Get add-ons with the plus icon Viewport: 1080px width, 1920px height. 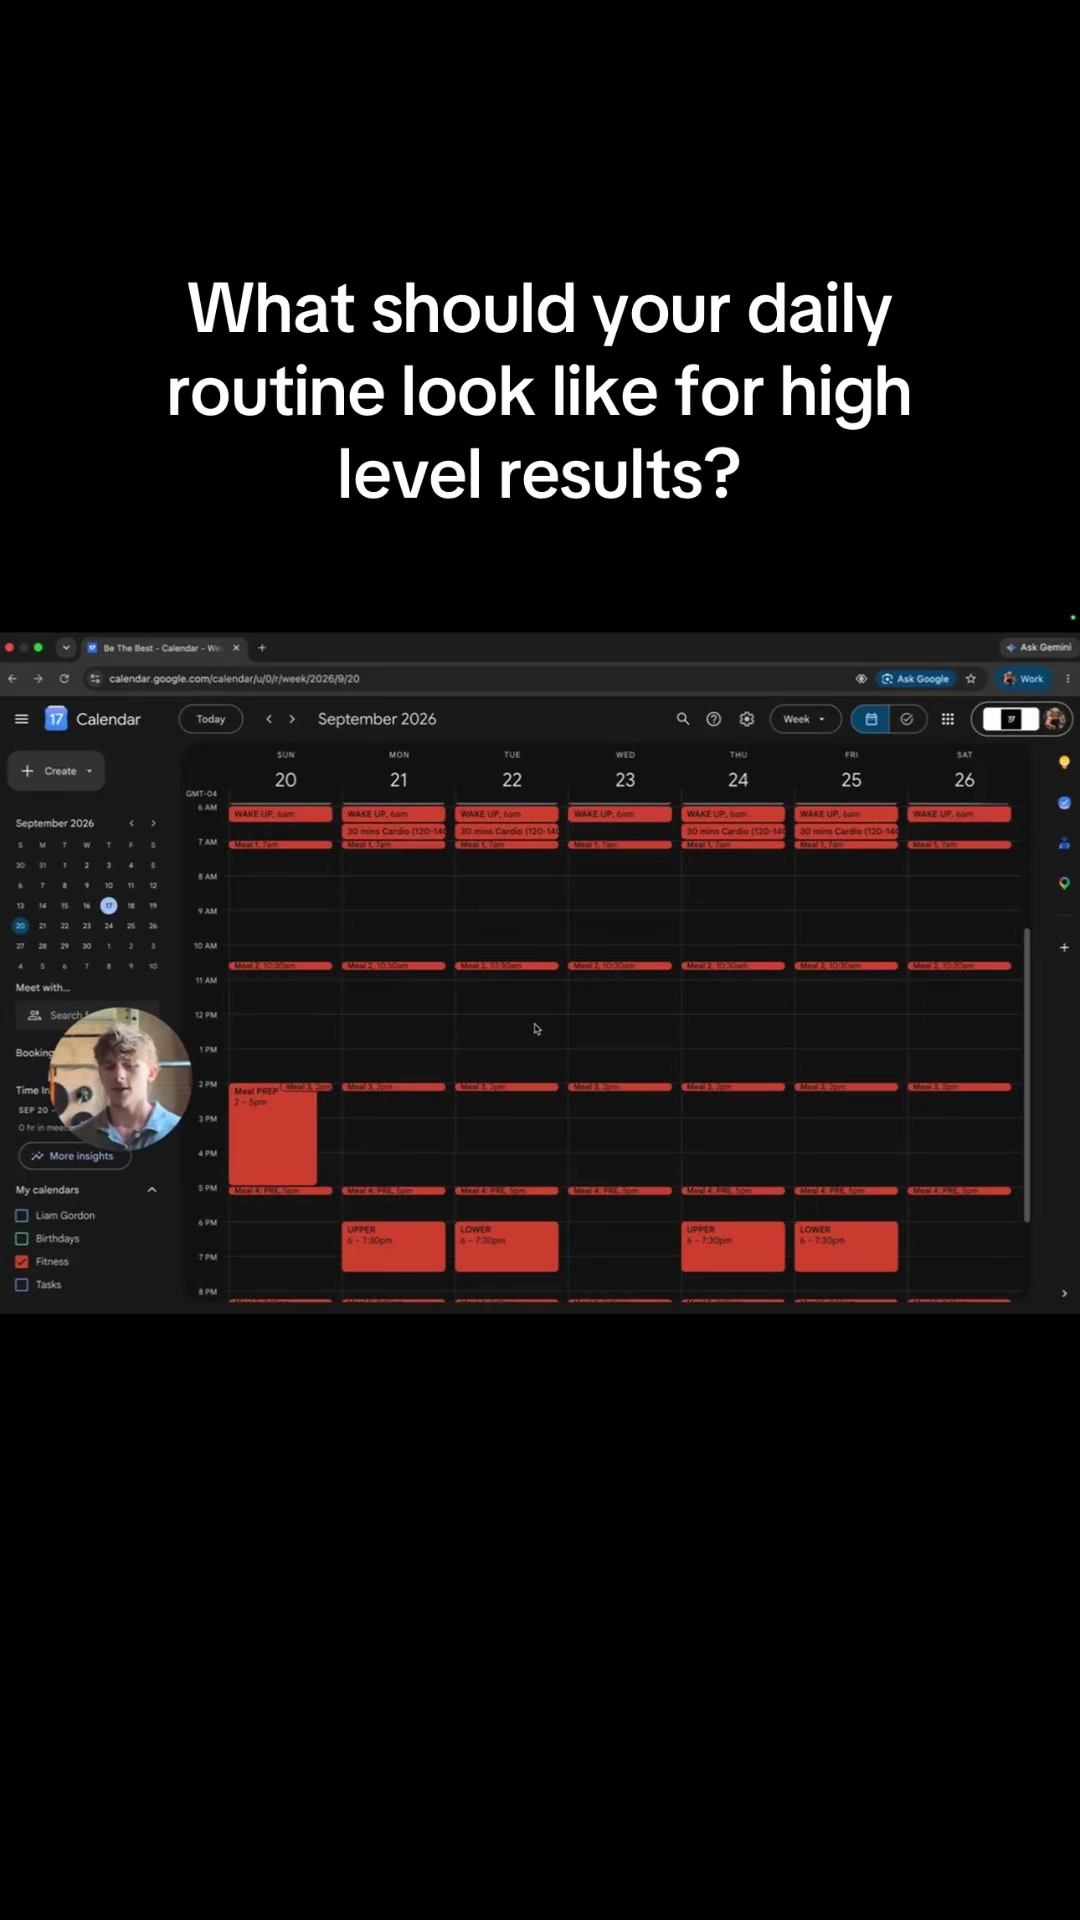click(x=1064, y=947)
